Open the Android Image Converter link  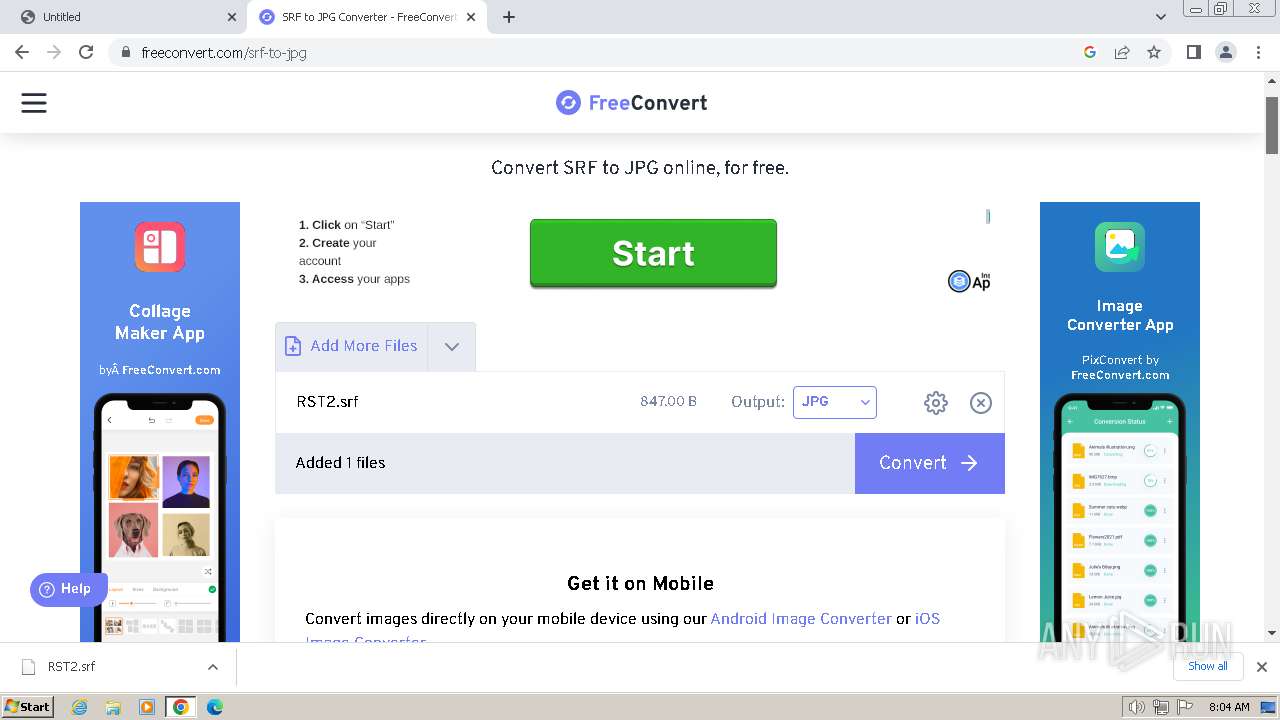[801, 619]
